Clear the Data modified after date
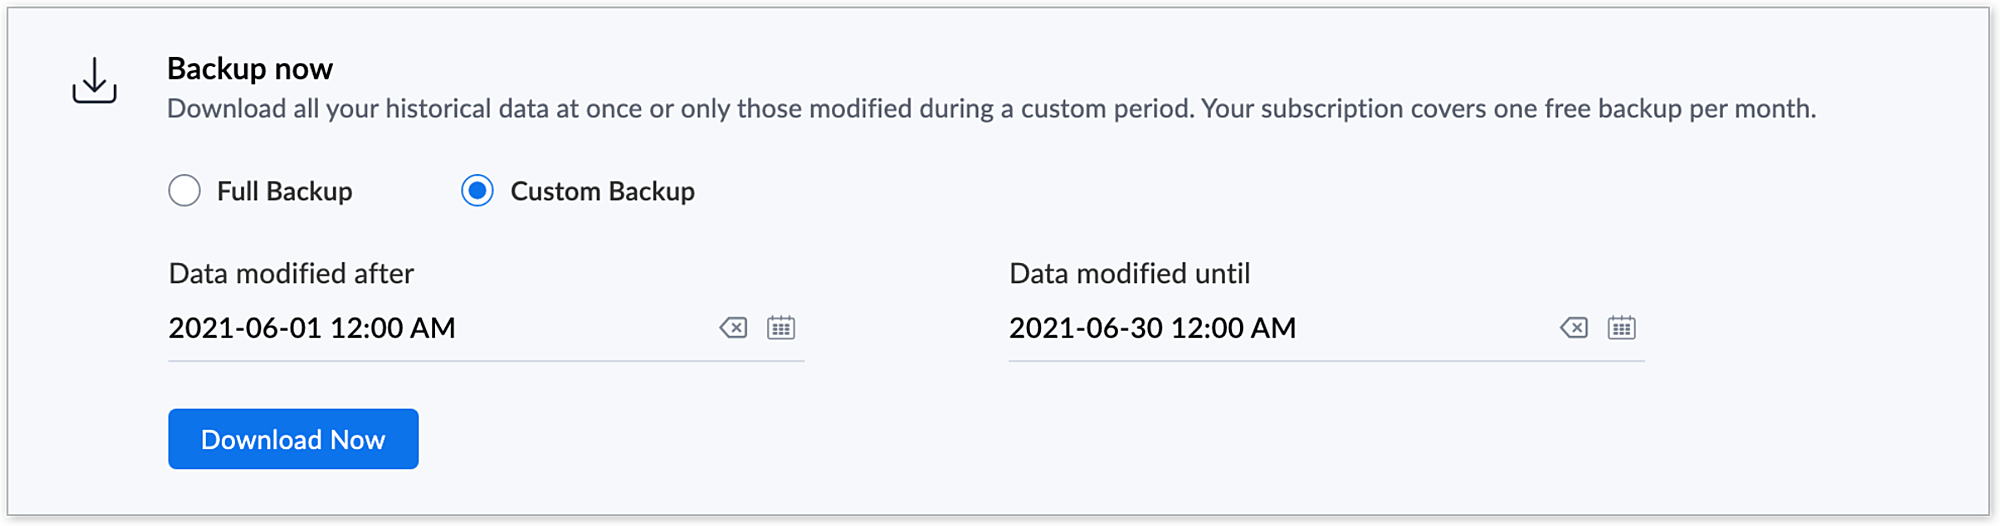This screenshot has width=2000, height=526. (733, 328)
